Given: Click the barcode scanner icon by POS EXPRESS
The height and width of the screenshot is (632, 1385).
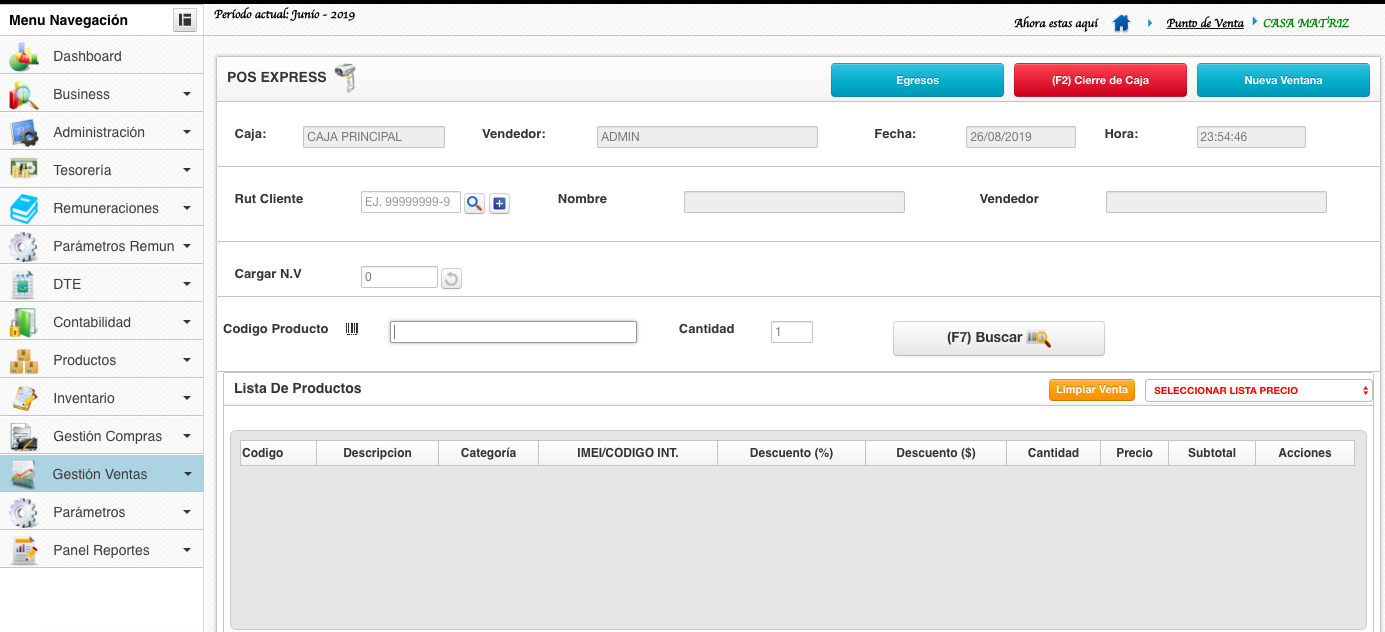Looking at the screenshot, I should tap(346, 77).
